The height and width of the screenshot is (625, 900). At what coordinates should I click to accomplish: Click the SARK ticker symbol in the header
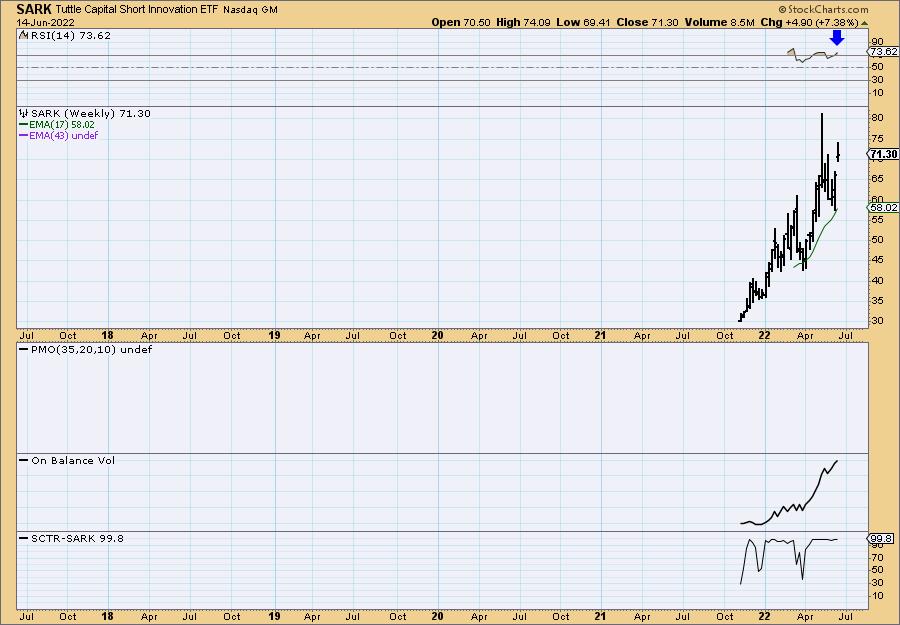34,9
